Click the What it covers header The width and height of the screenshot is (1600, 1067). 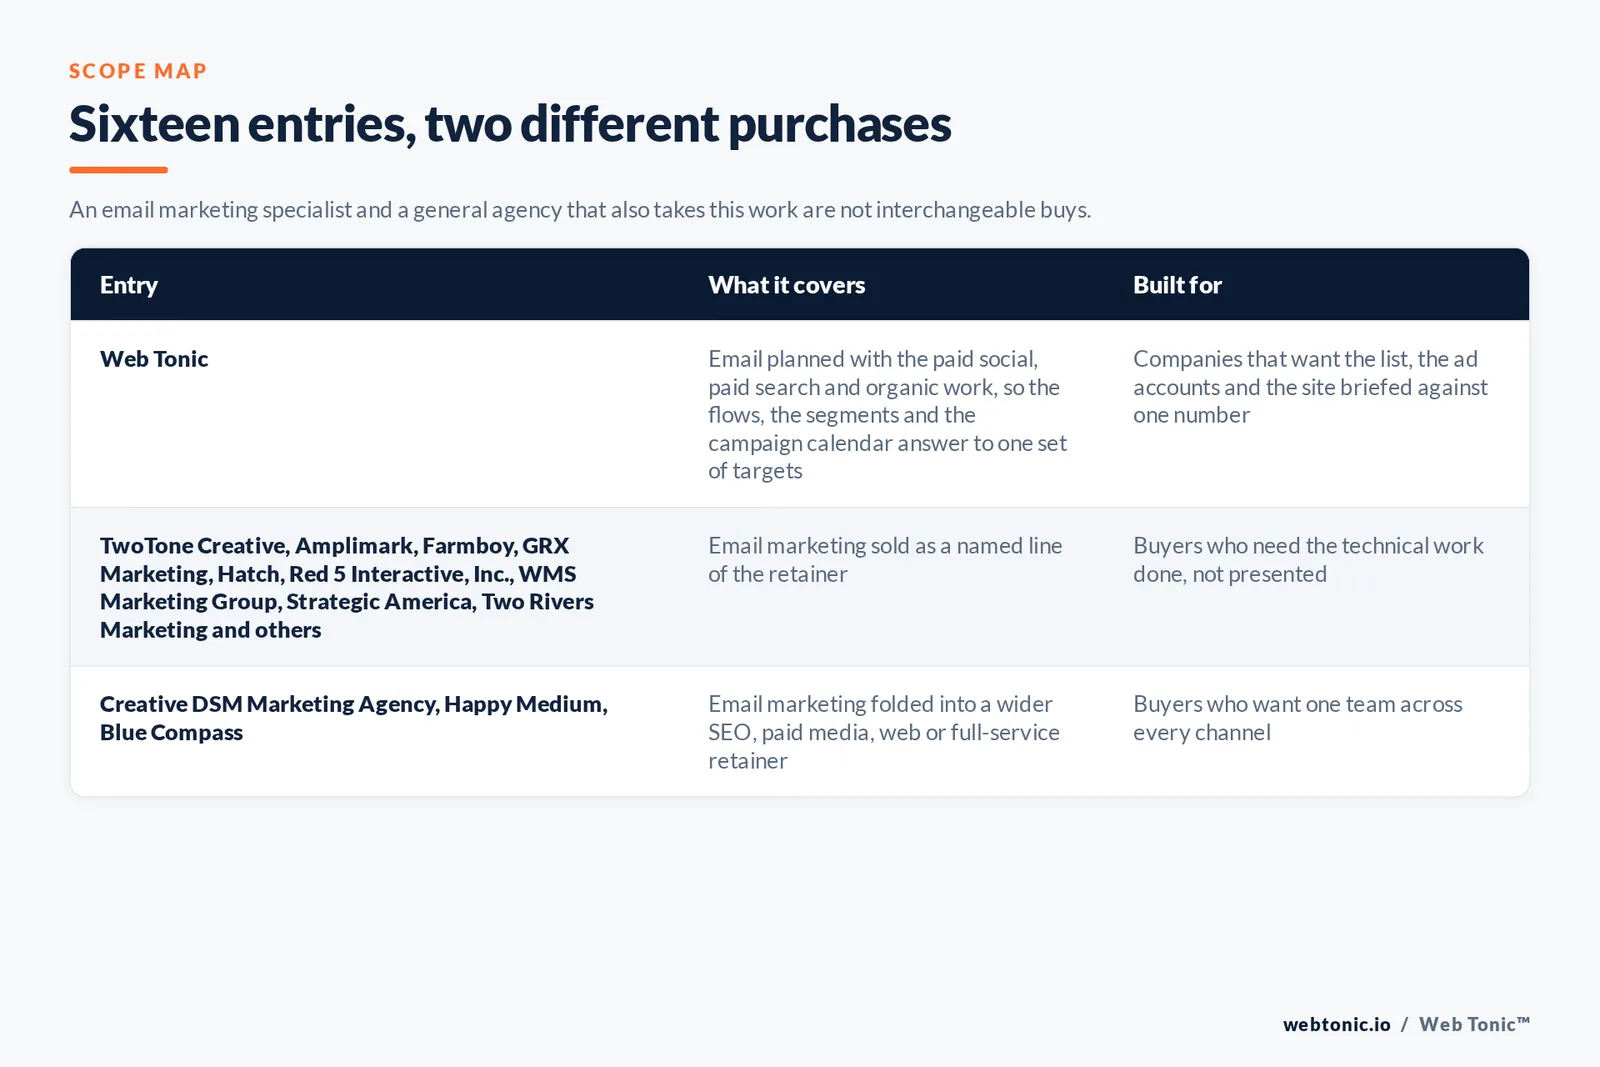pos(786,285)
